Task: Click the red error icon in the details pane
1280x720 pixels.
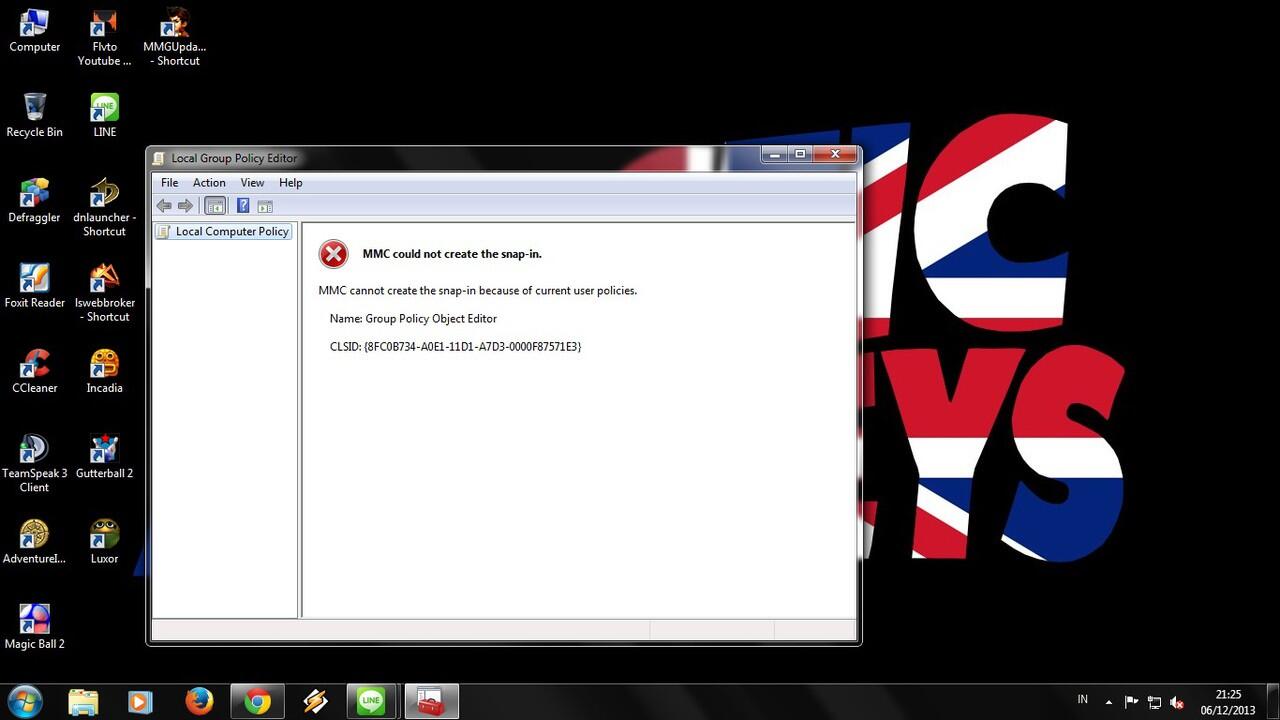Action: (333, 254)
